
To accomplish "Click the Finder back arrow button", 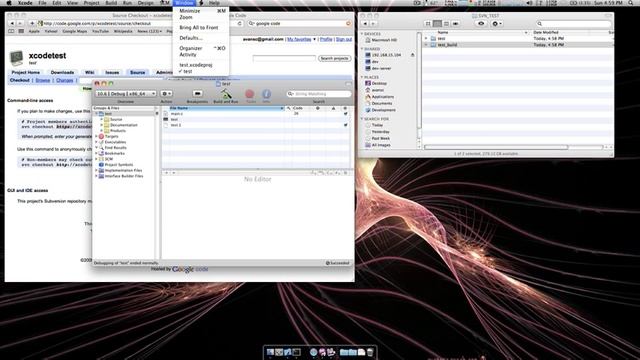I will pos(365,24).
